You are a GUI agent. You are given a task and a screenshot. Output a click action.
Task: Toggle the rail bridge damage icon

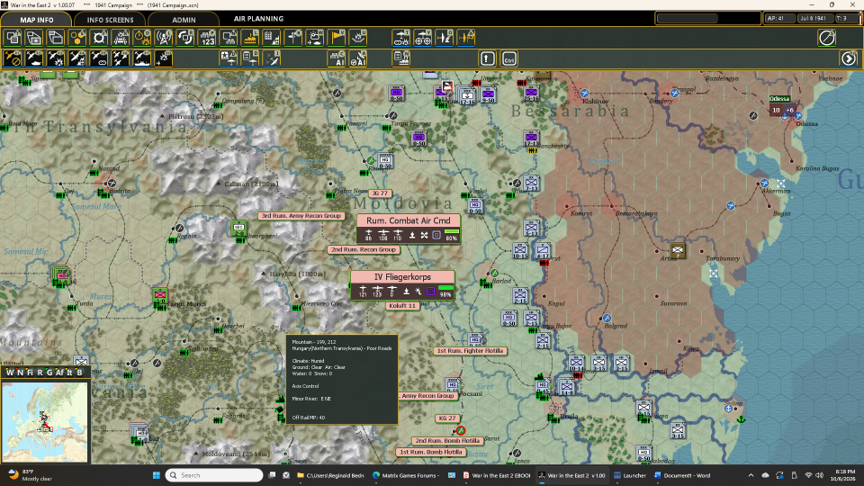[121, 38]
